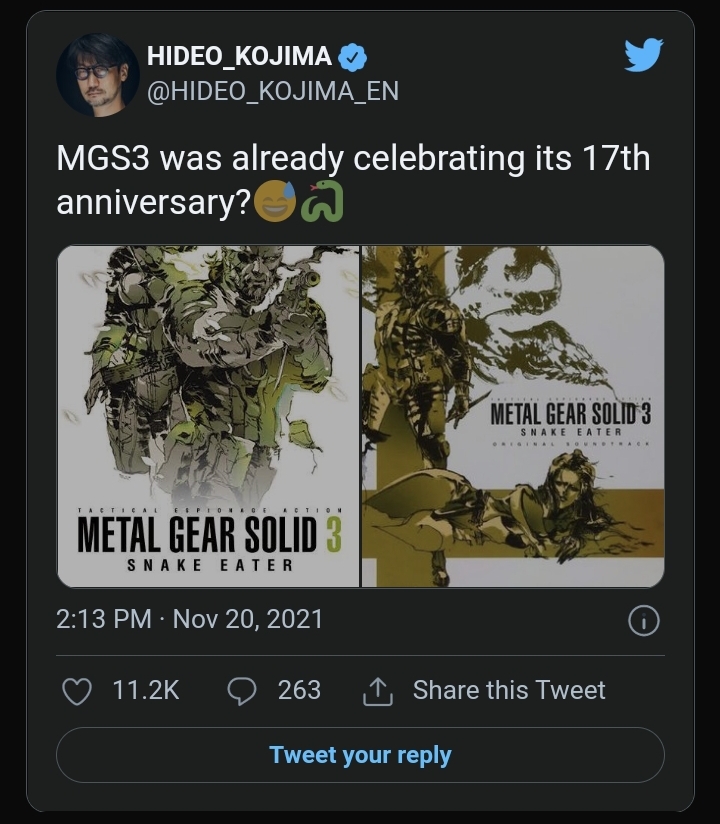The height and width of the screenshot is (824, 720).
Task: Click the blue verified badge
Action: pos(352,57)
